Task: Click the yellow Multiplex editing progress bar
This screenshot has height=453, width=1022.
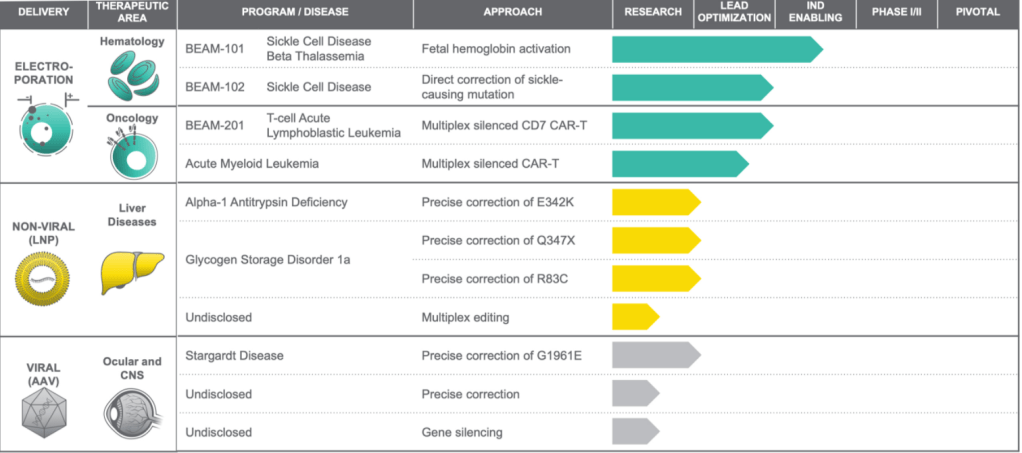Action: (633, 317)
